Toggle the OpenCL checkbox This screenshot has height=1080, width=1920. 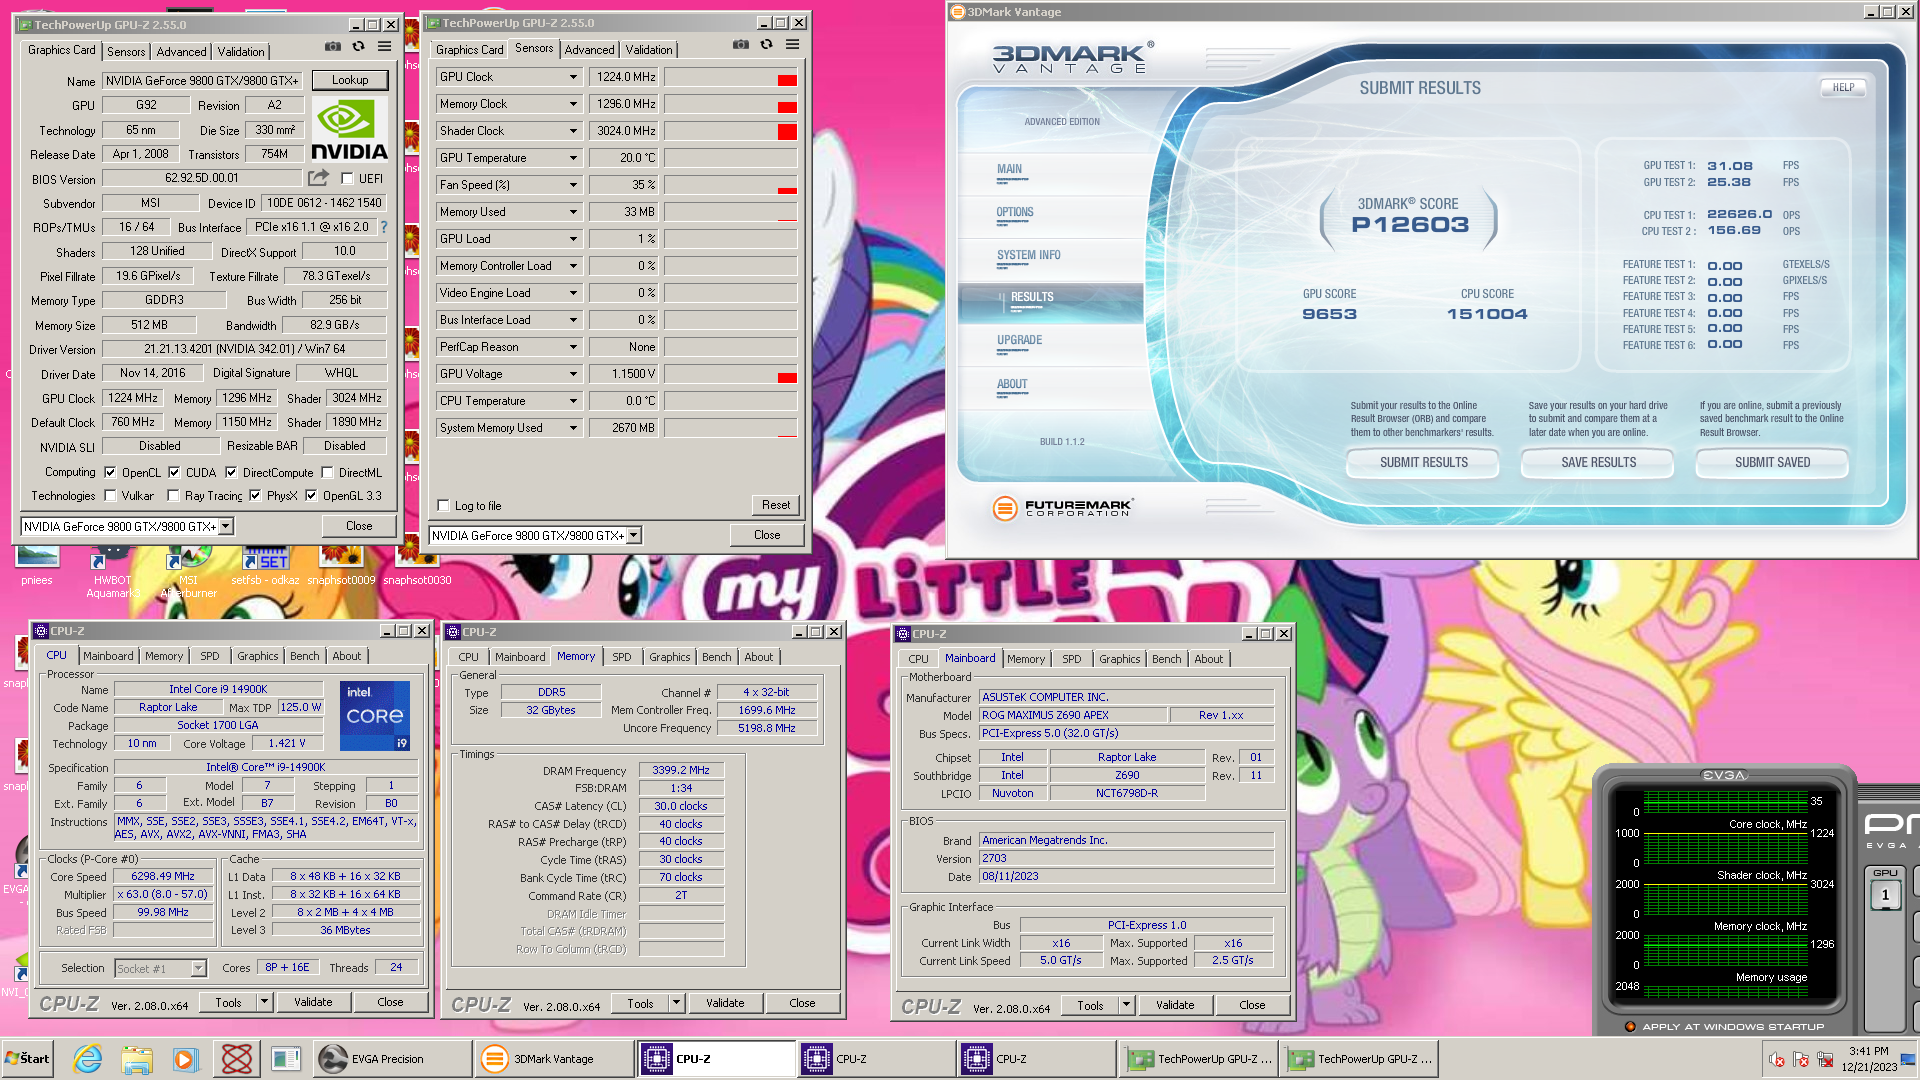pyautogui.click(x=111, y=473)
